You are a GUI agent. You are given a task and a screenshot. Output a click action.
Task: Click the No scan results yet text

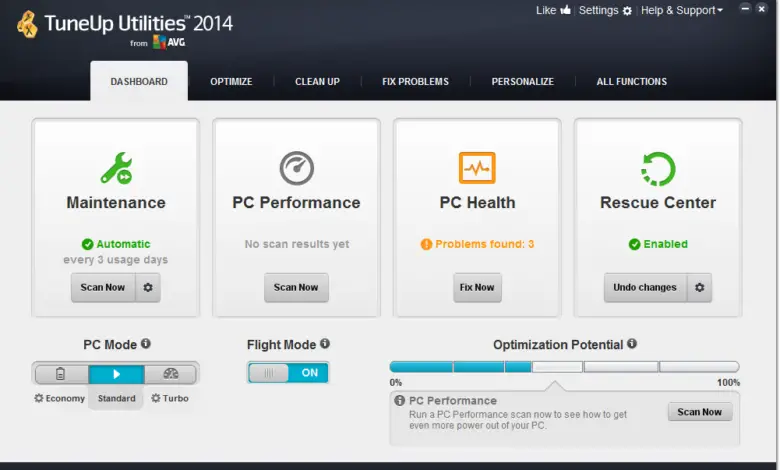pos(297,244)
